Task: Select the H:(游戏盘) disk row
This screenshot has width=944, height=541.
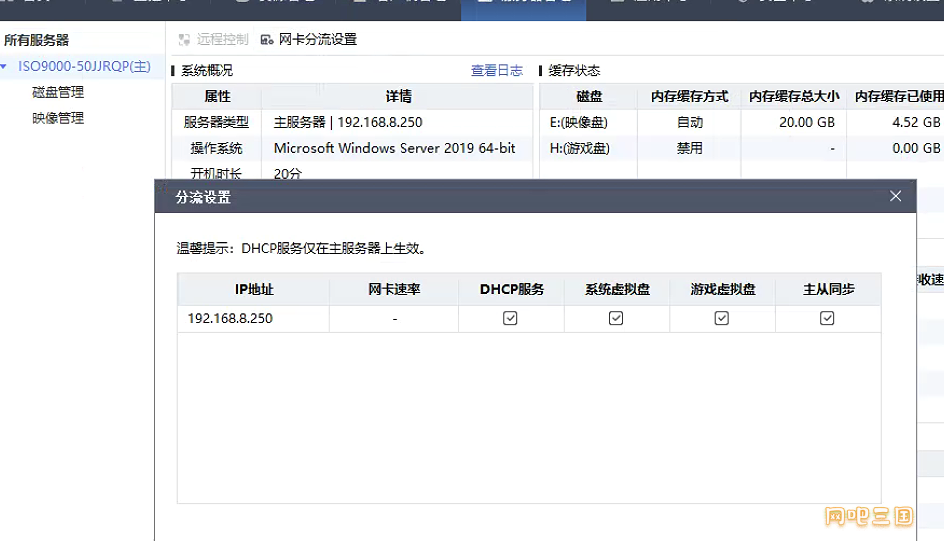Action: (579, 148)
